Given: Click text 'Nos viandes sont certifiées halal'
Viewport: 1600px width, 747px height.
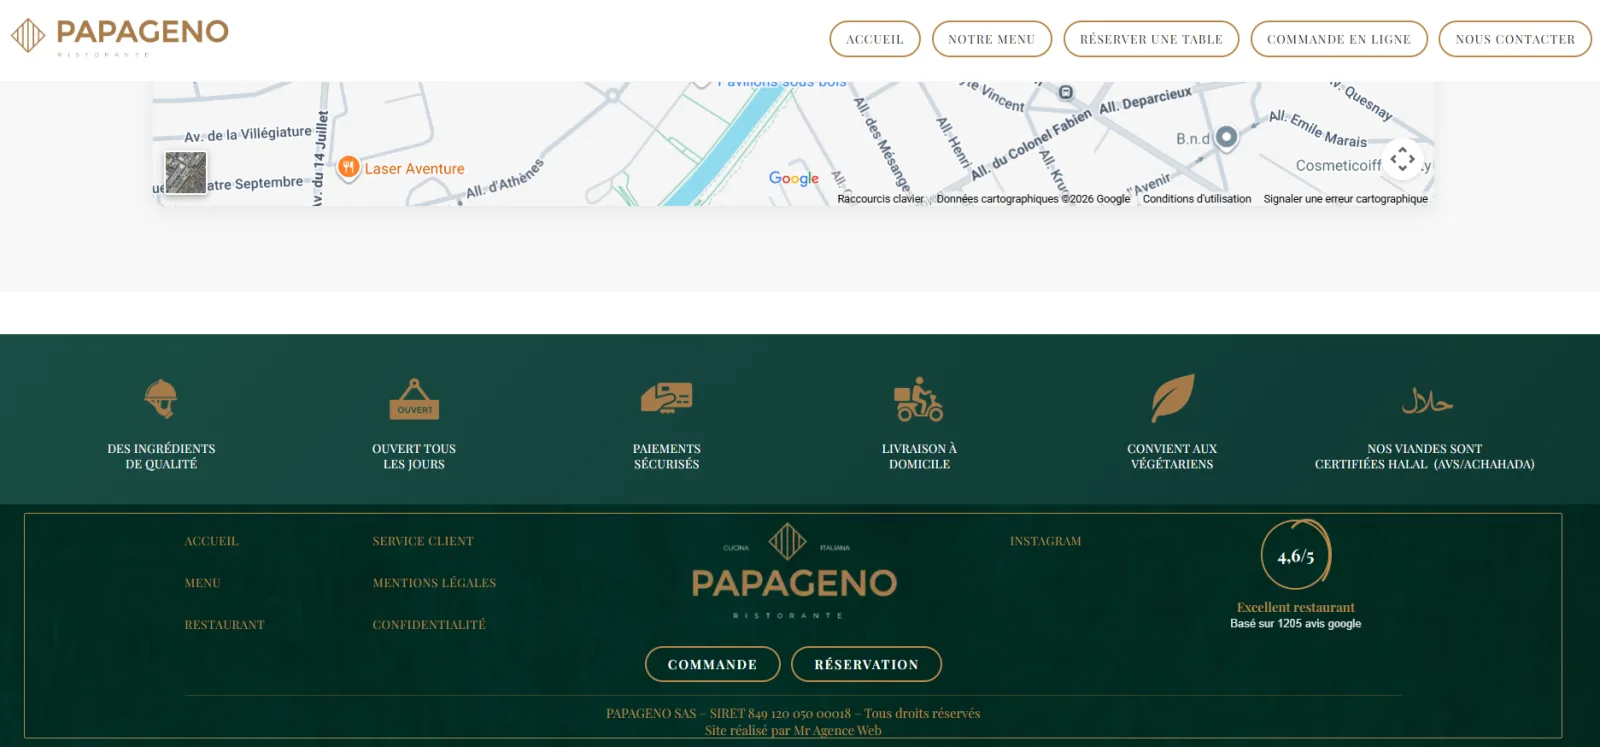Looking at the screenshot, I should (1424, 456).
